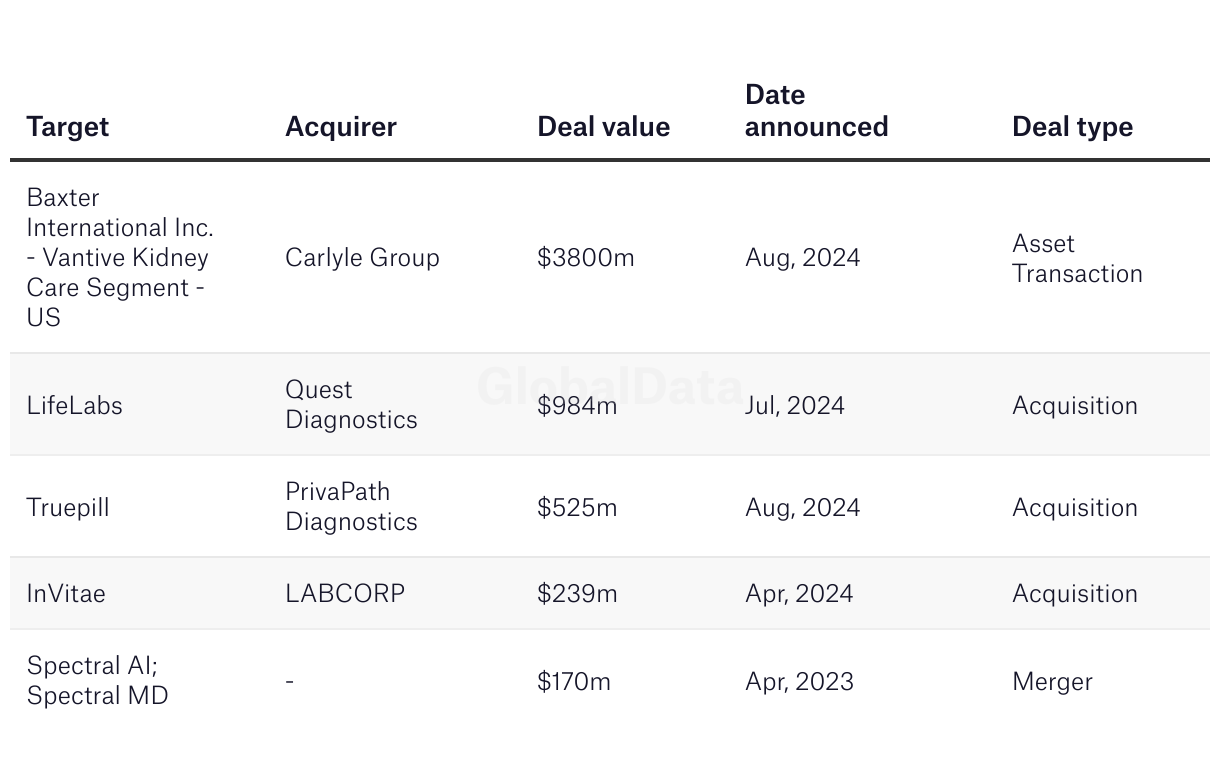Click Quest Diagnostics in the Acquirer column
1220x772 pixels.
pyautogui.click(x=351, y=404)
